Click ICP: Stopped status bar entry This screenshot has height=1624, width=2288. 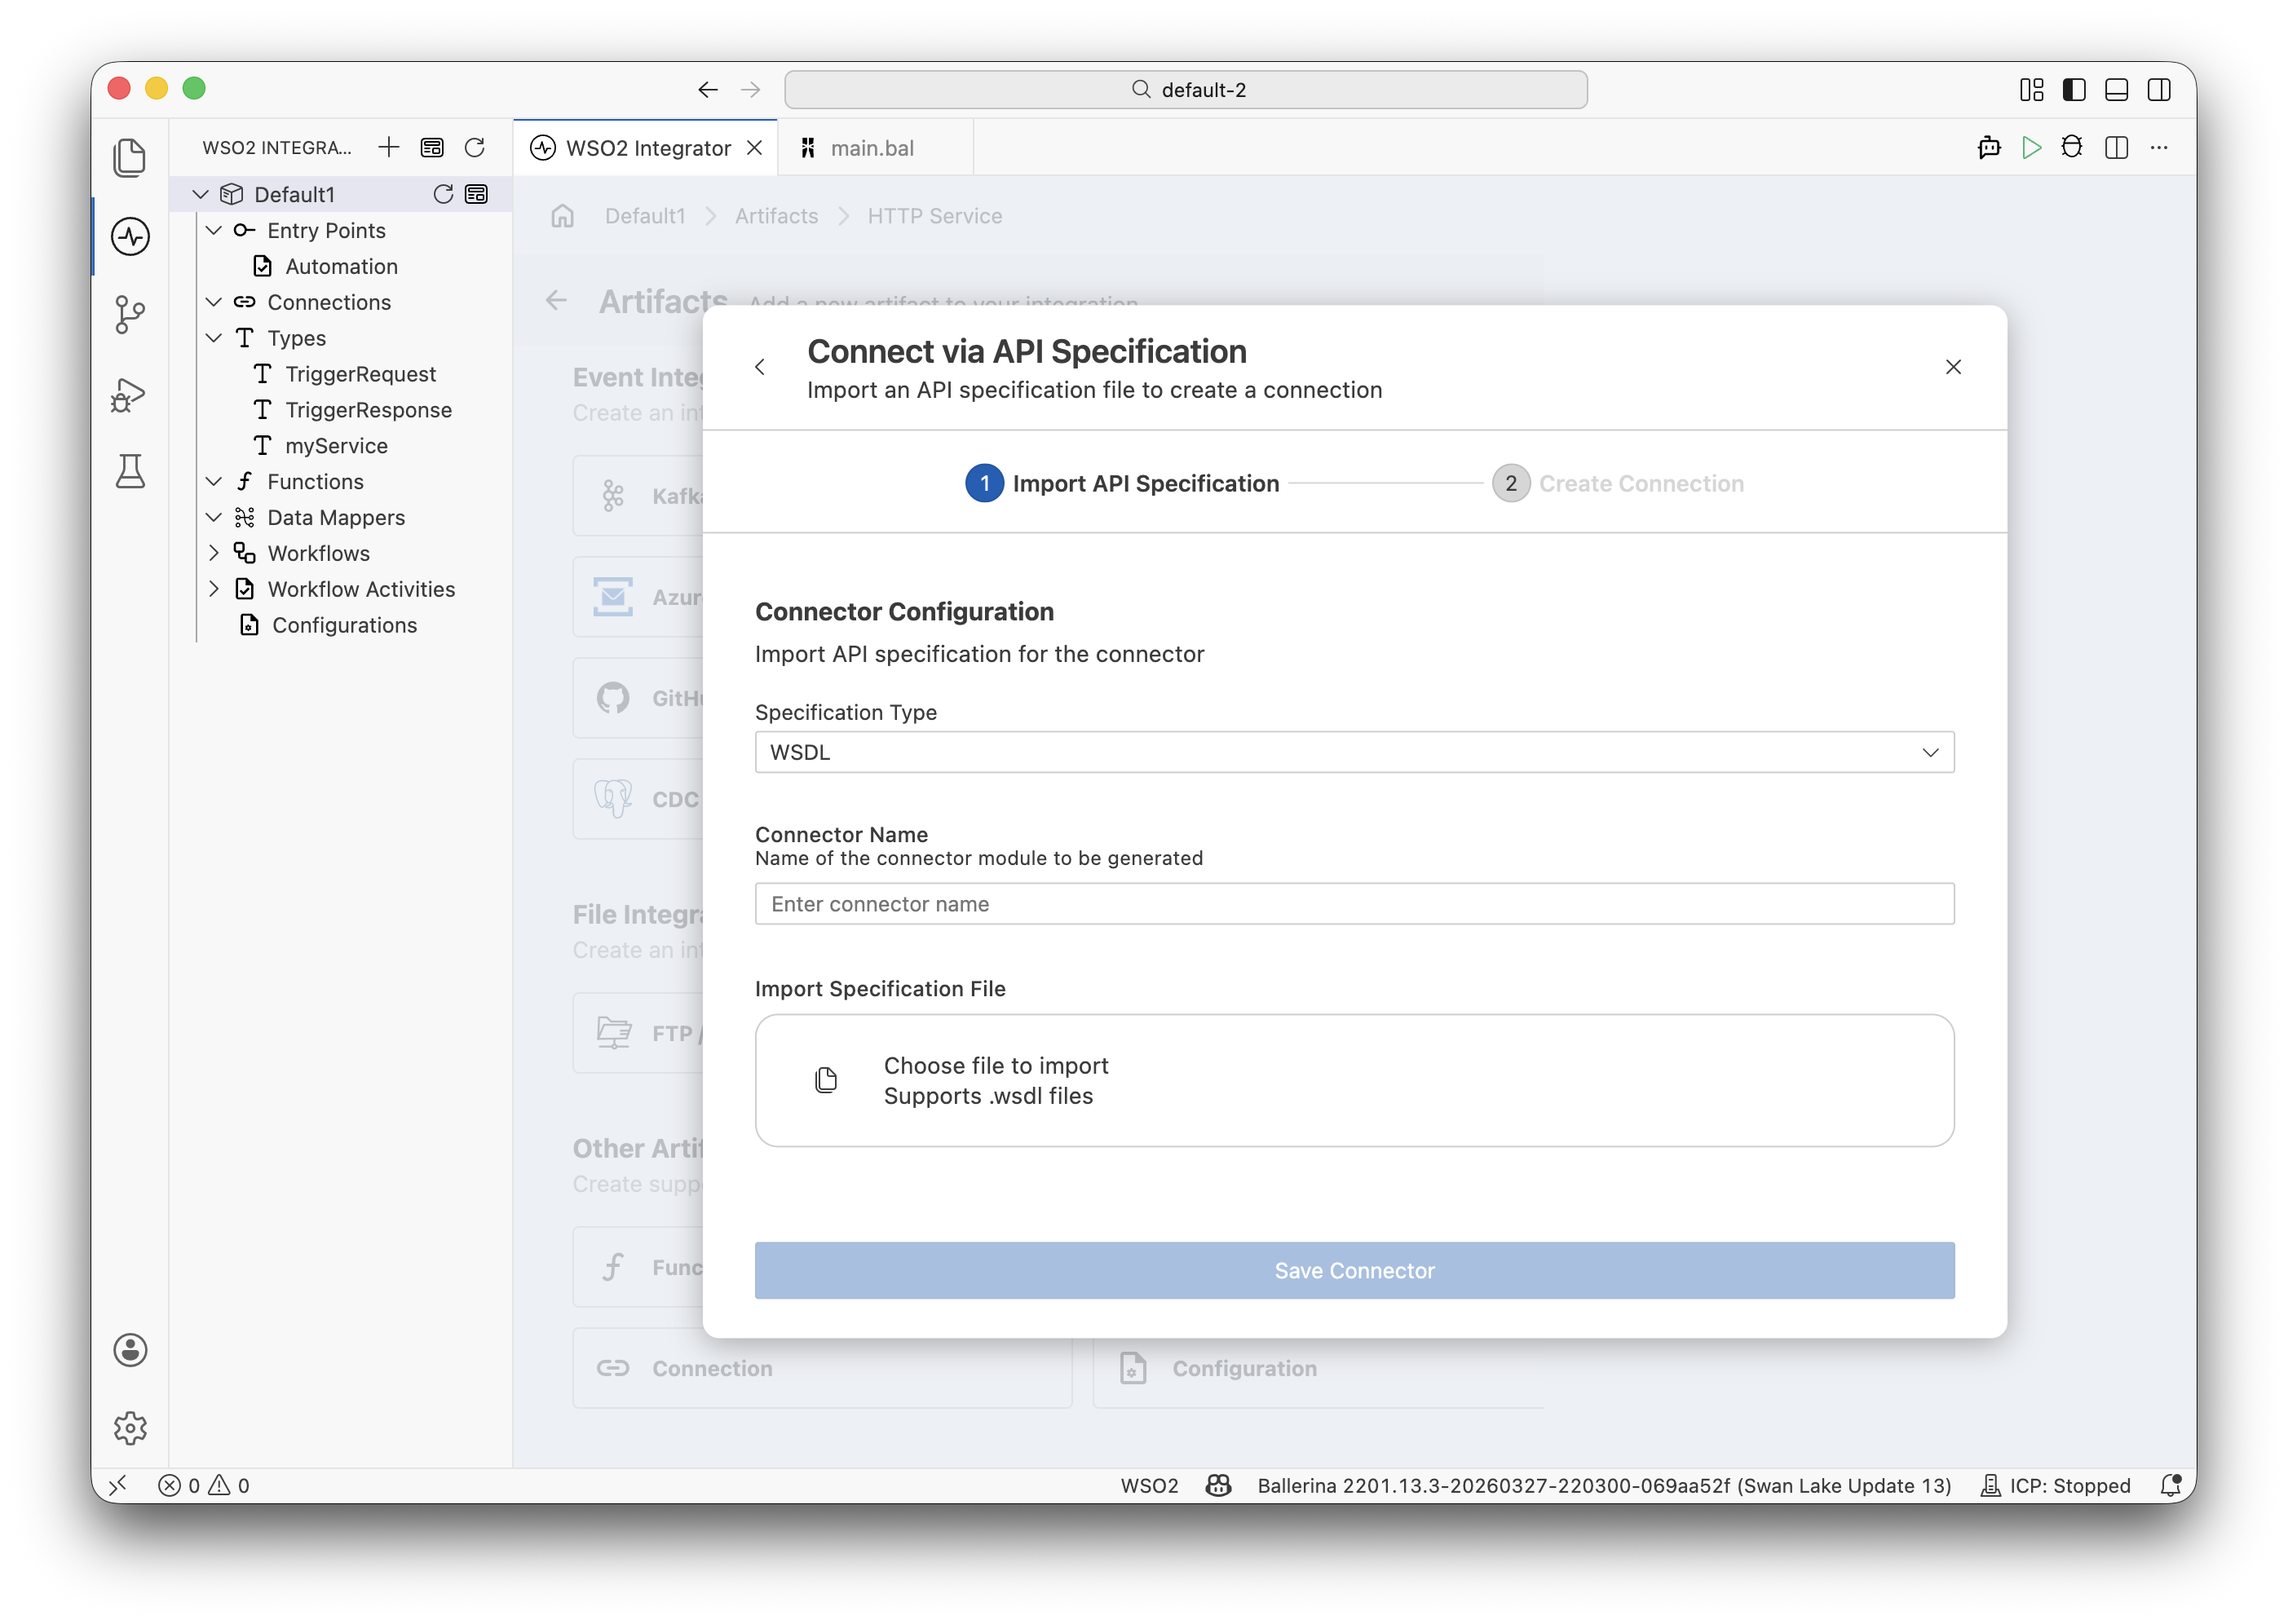(x=2055, y=1486)
